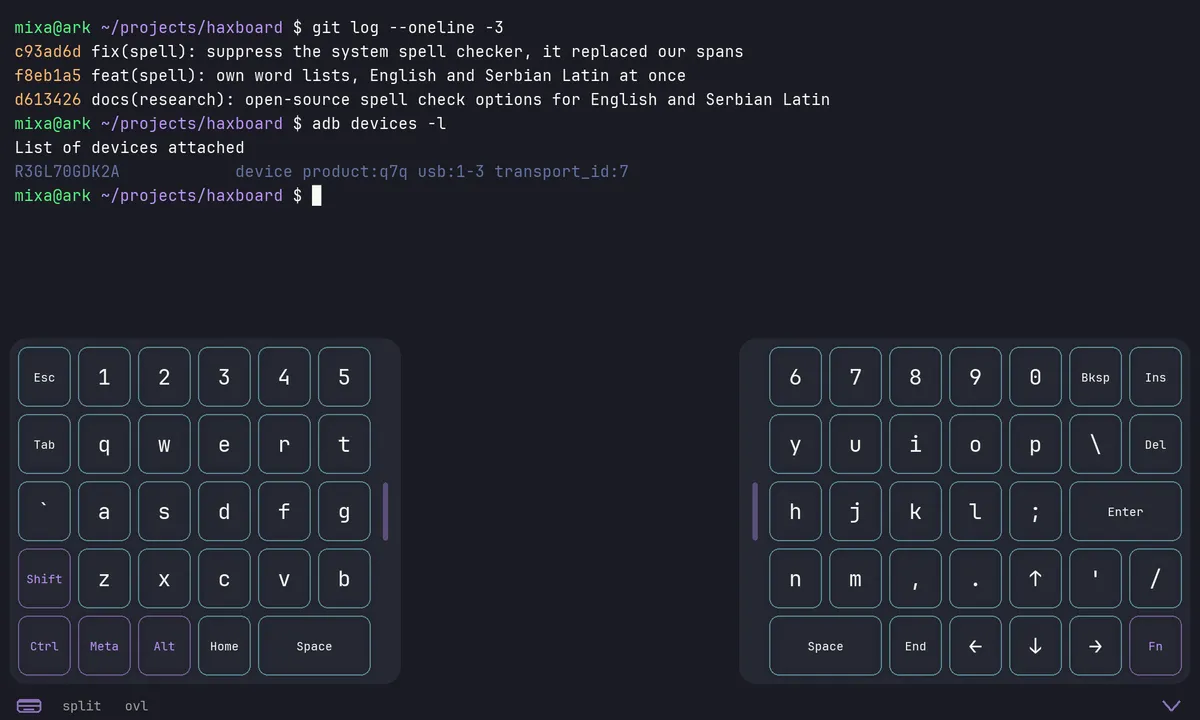Grab the left keyboard half's side handle

point(386,511)
